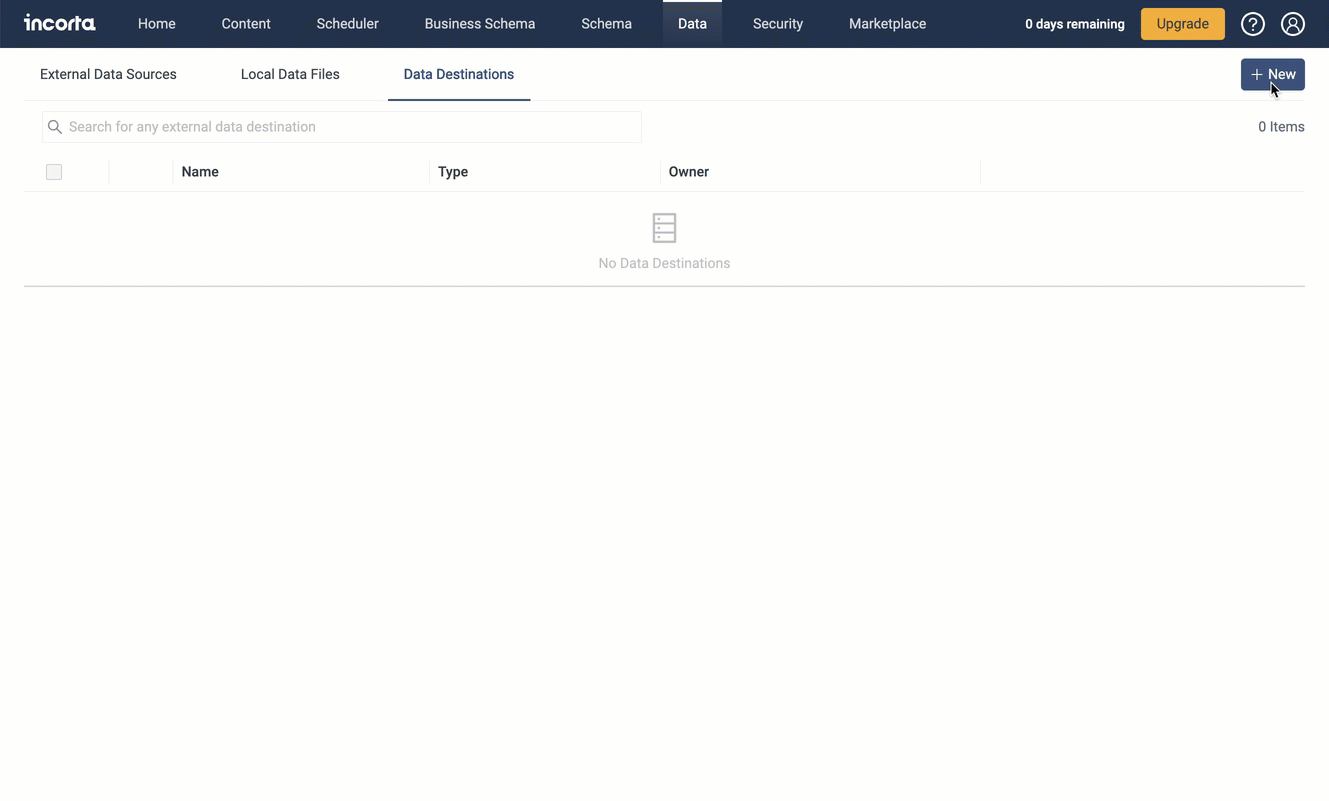
Task: Click the '0 Items' count
Action: [x=1281, y=127]
